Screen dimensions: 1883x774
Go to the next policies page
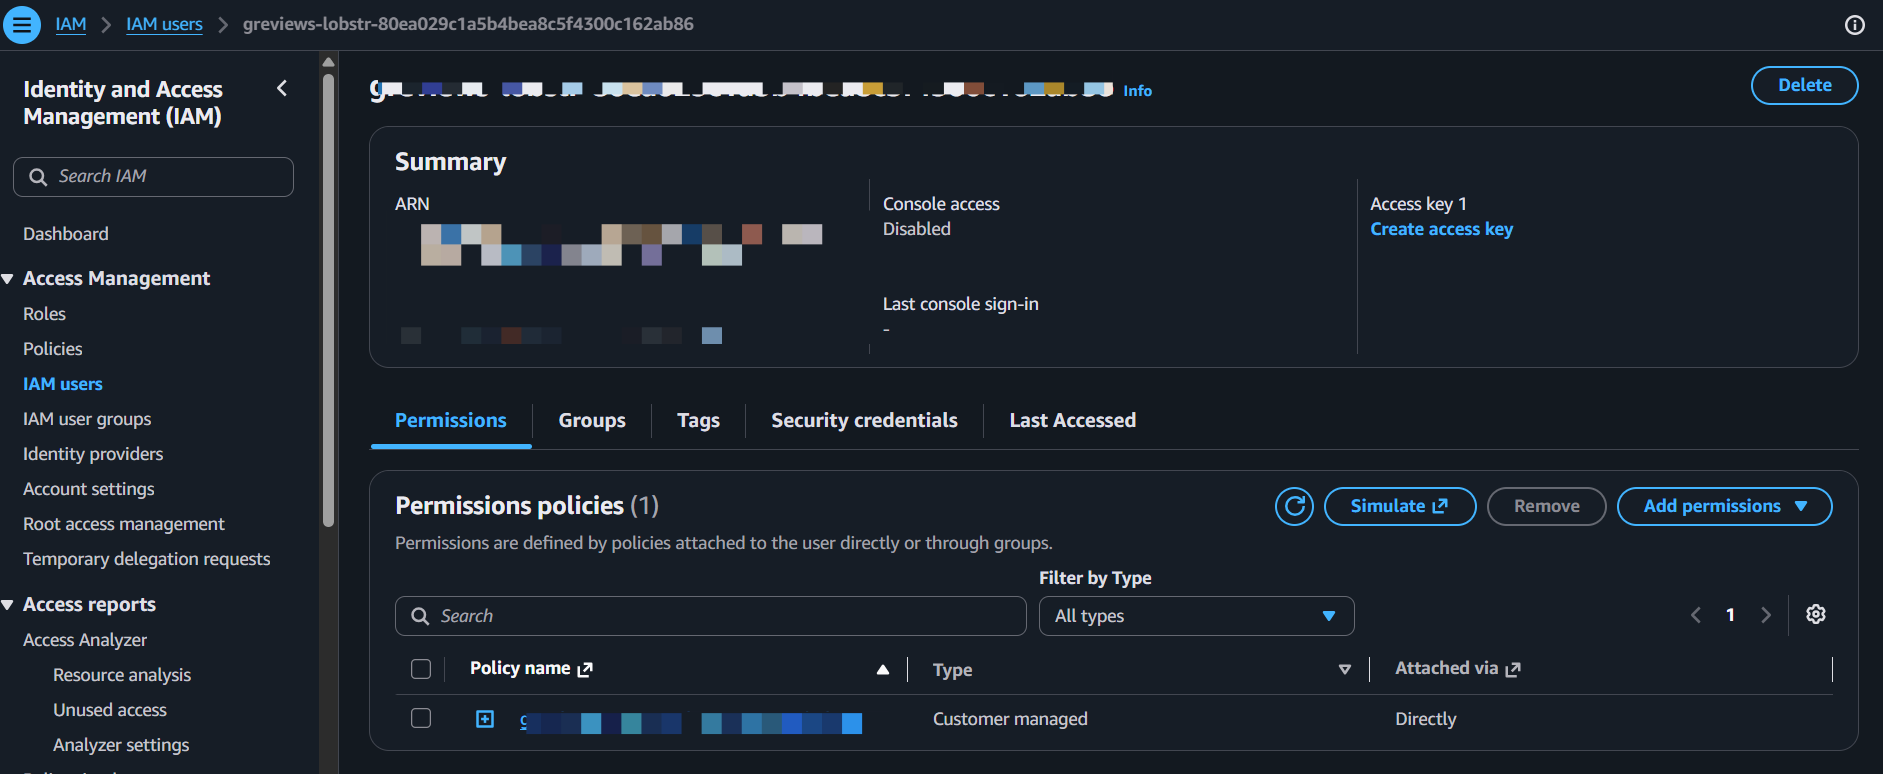(x=1766, y=615)
